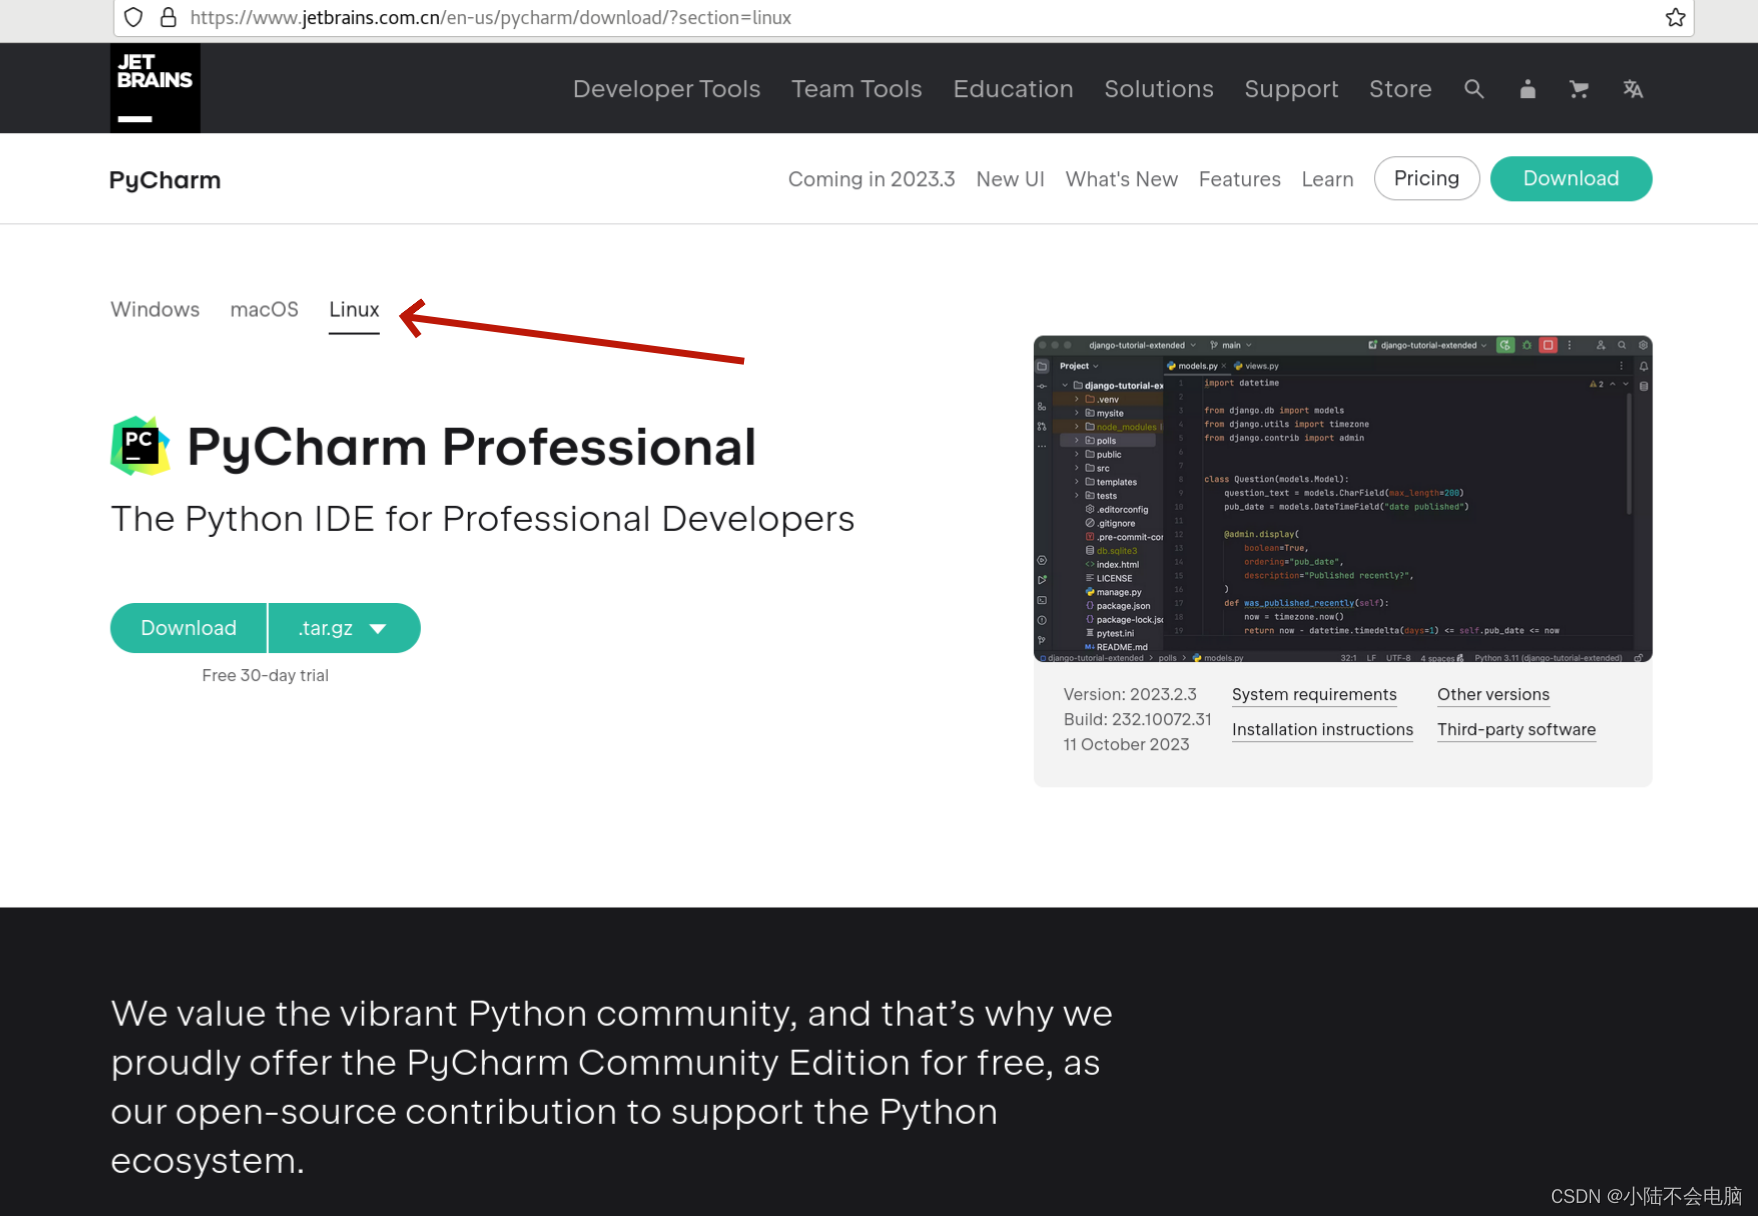Screen dimensions: 1758x1216
Task: Click the PyCharm PC product logo
Action: [x=140, y=445]
